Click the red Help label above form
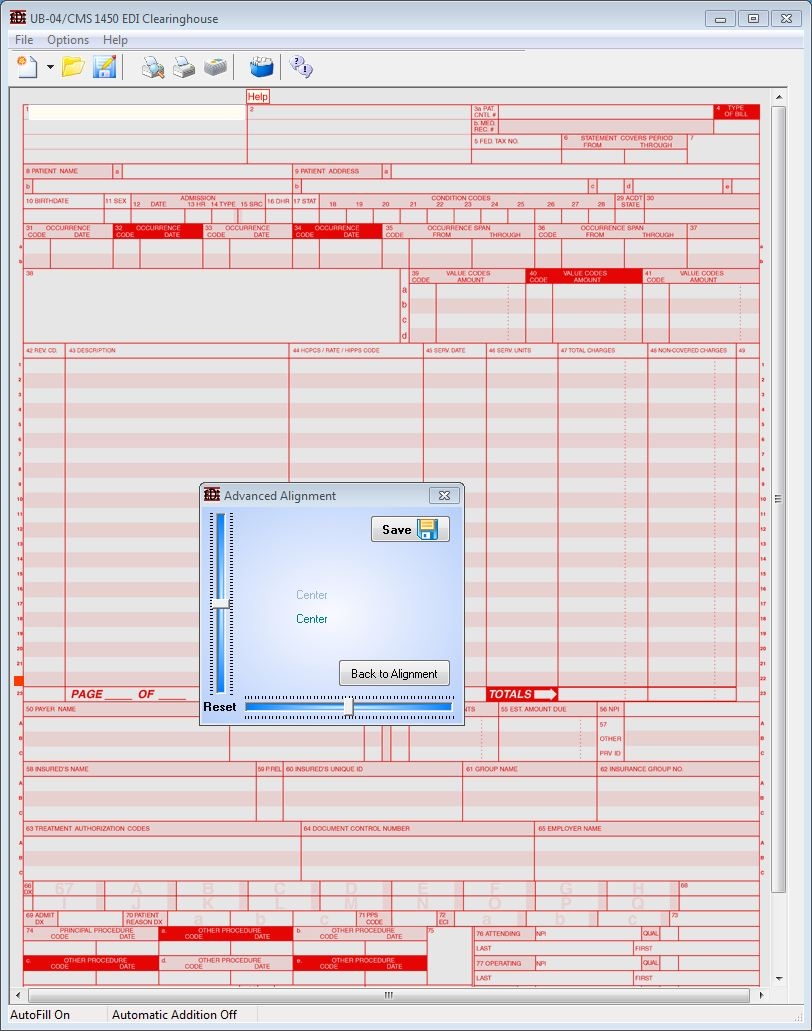 pyautogui.click(x=258, y=97)
